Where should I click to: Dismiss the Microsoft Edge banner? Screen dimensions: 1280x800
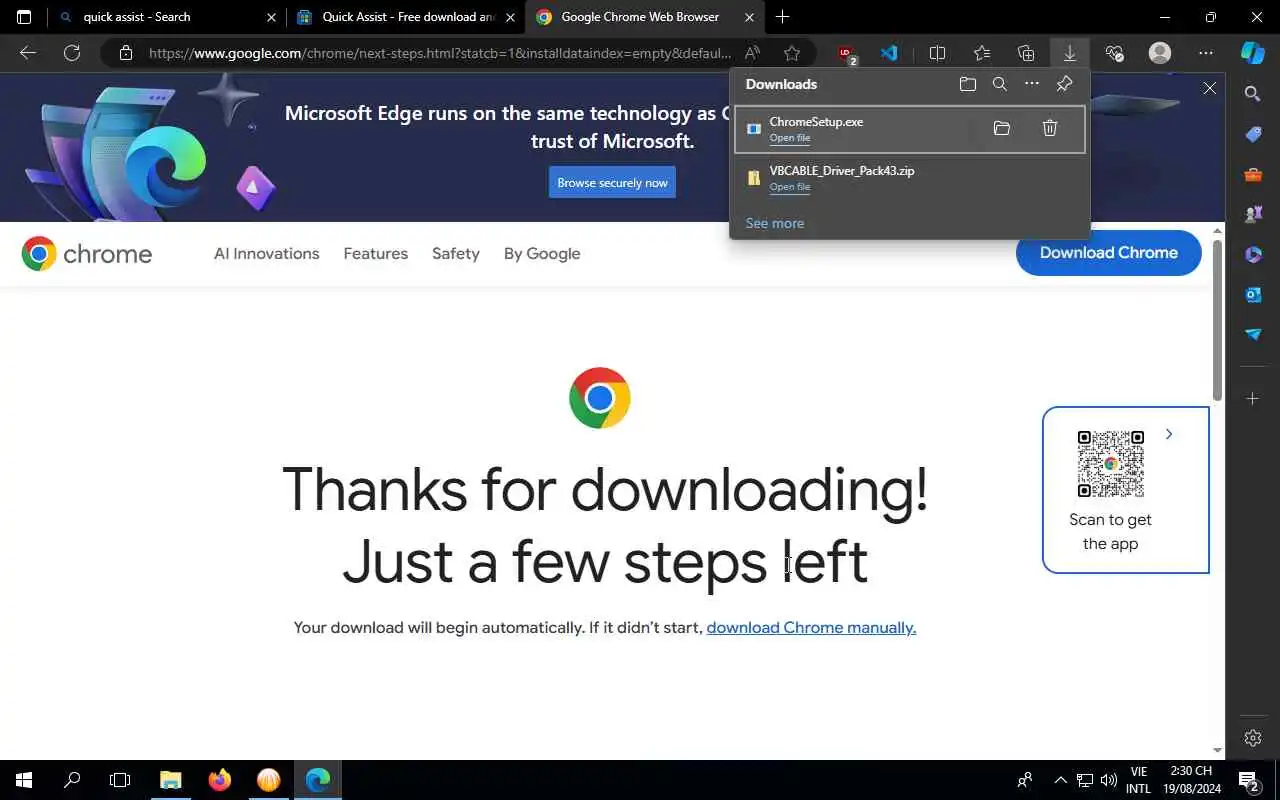(x=1209, y=88)
